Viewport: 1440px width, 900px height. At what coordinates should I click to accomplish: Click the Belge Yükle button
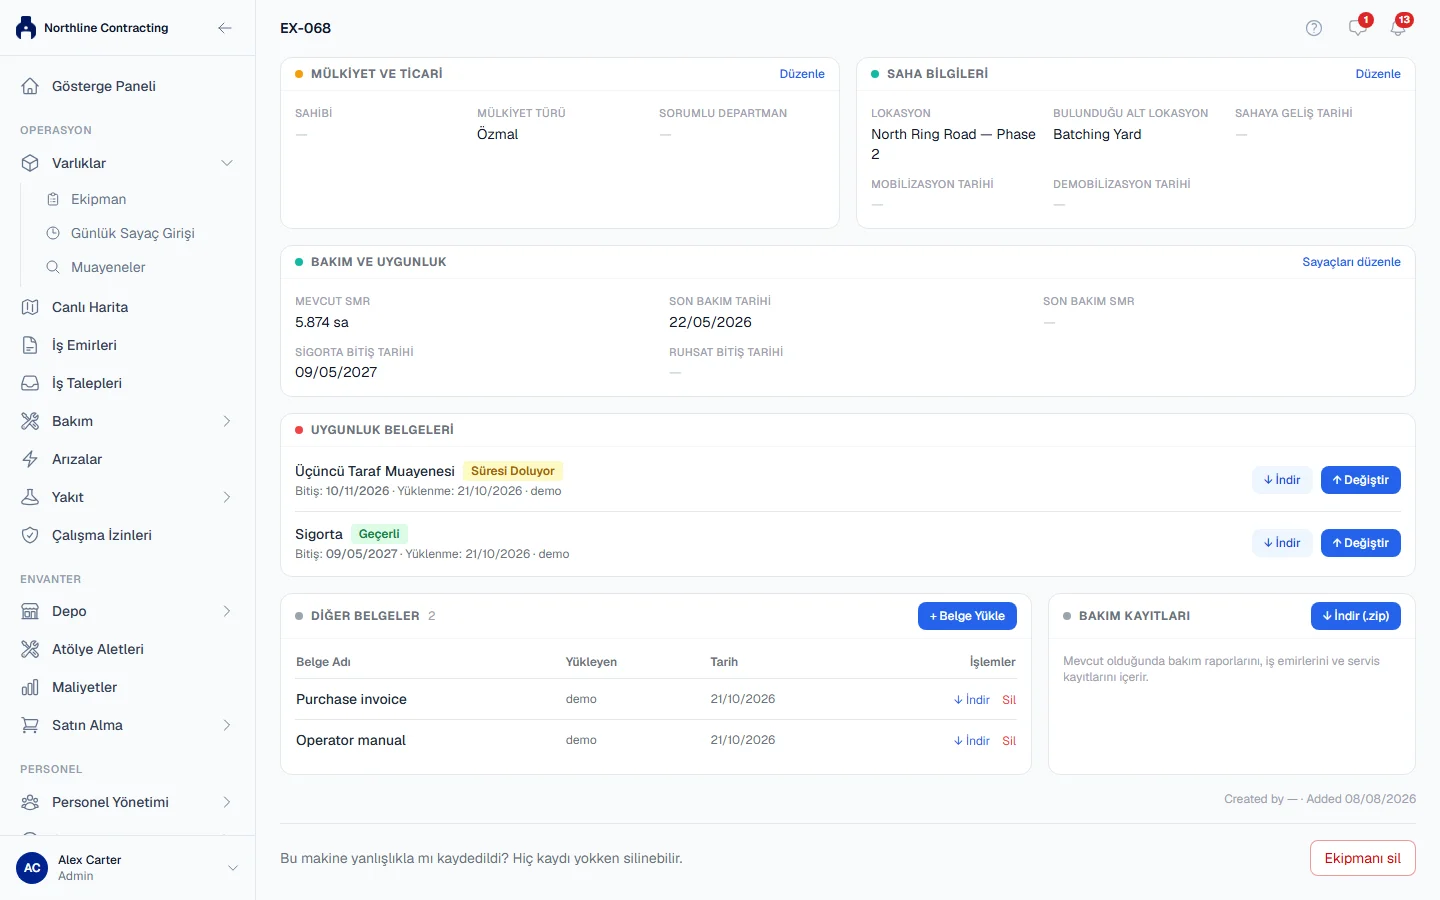click(x=967, y=616)
